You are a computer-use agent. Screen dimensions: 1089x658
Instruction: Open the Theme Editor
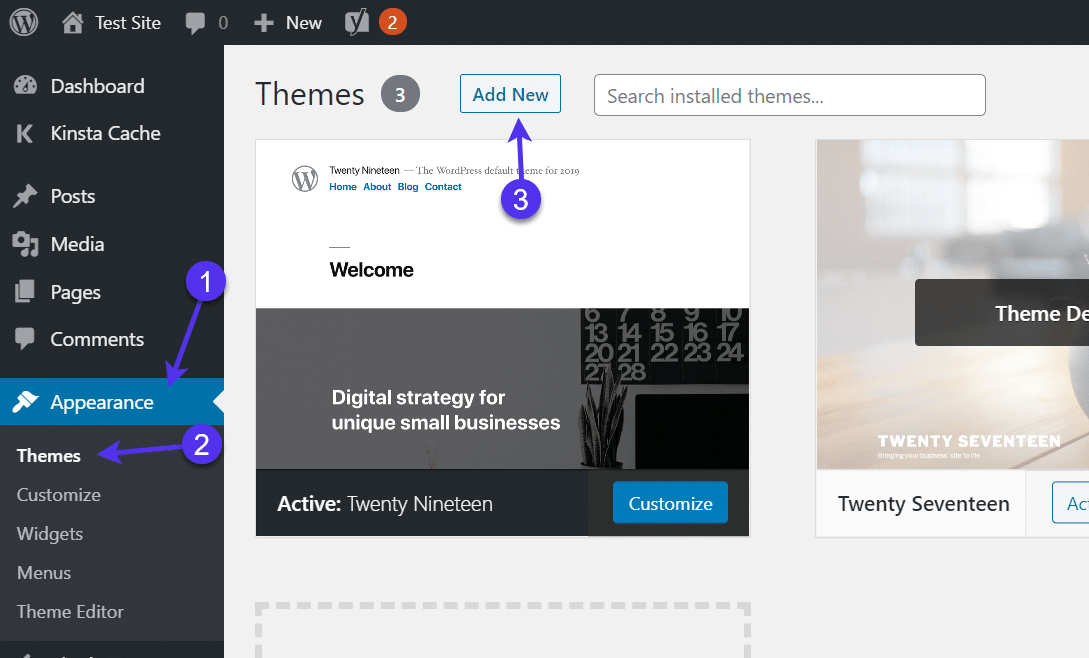click(x=70, y=611)
